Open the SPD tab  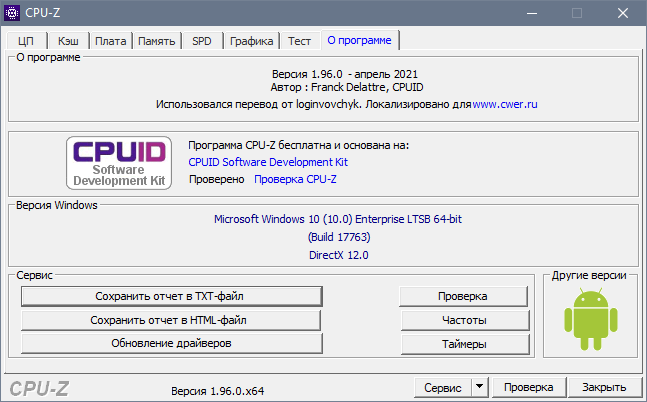[202, 41]
